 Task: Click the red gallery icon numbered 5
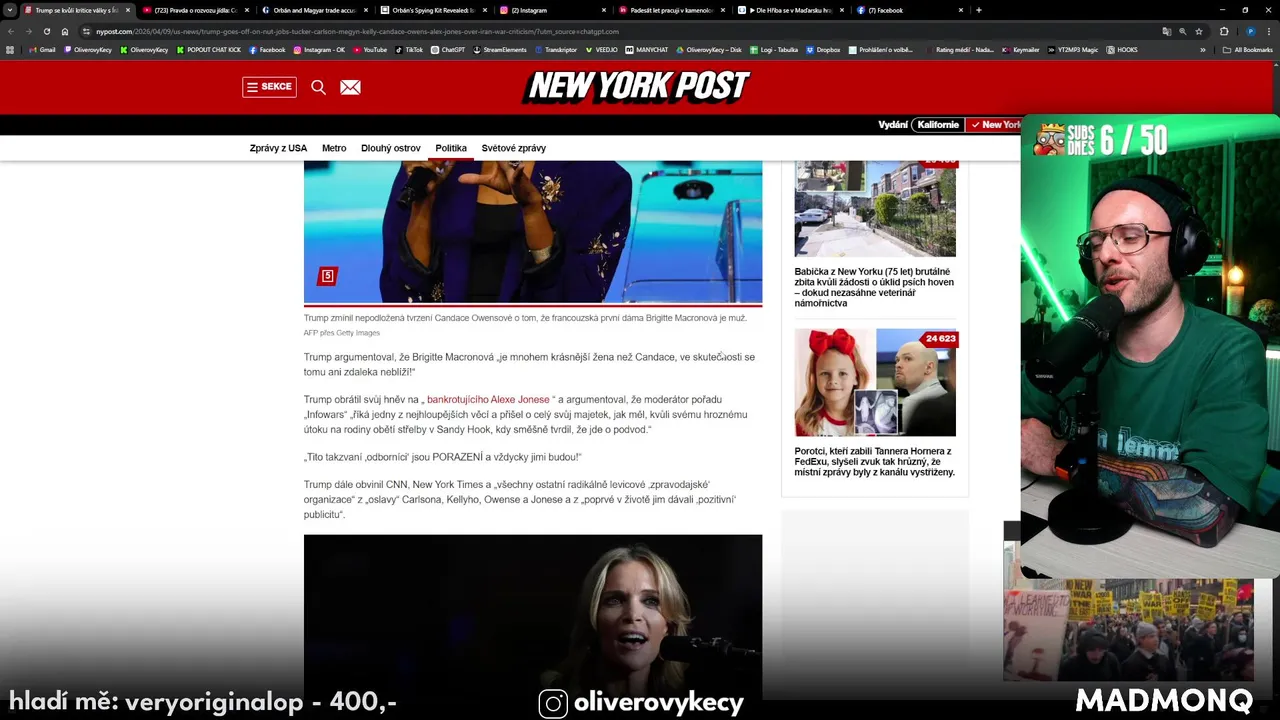click(327, 276)
